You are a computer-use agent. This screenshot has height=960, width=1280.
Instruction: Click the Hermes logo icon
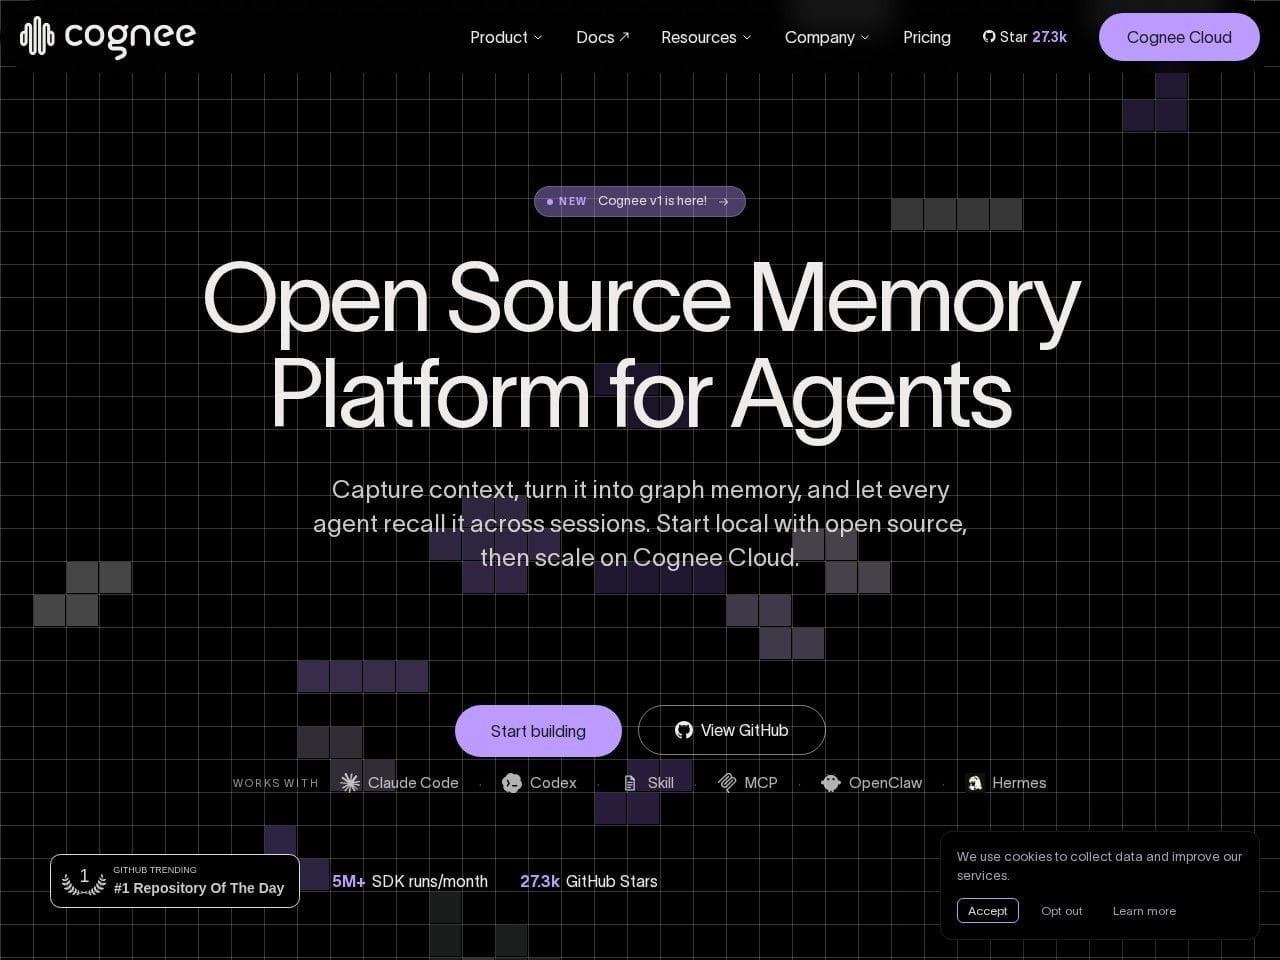[x=975, y=783]
